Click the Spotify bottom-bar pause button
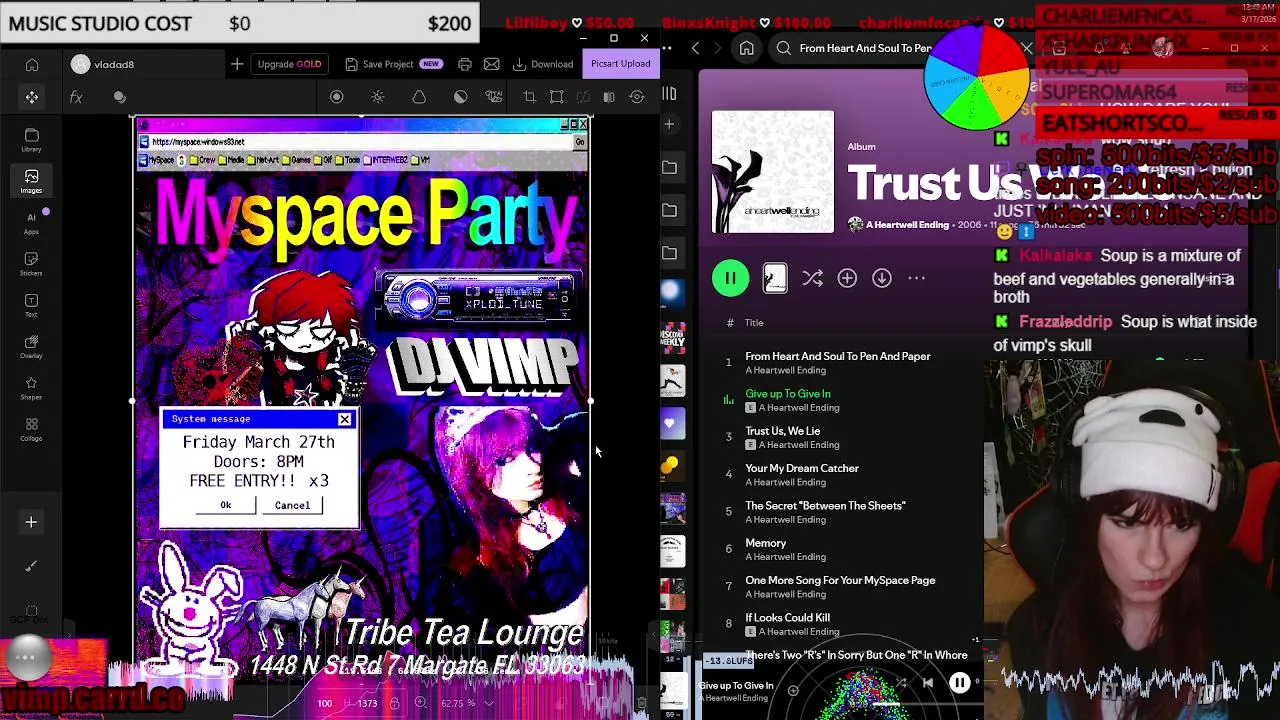 click(959, 683)
